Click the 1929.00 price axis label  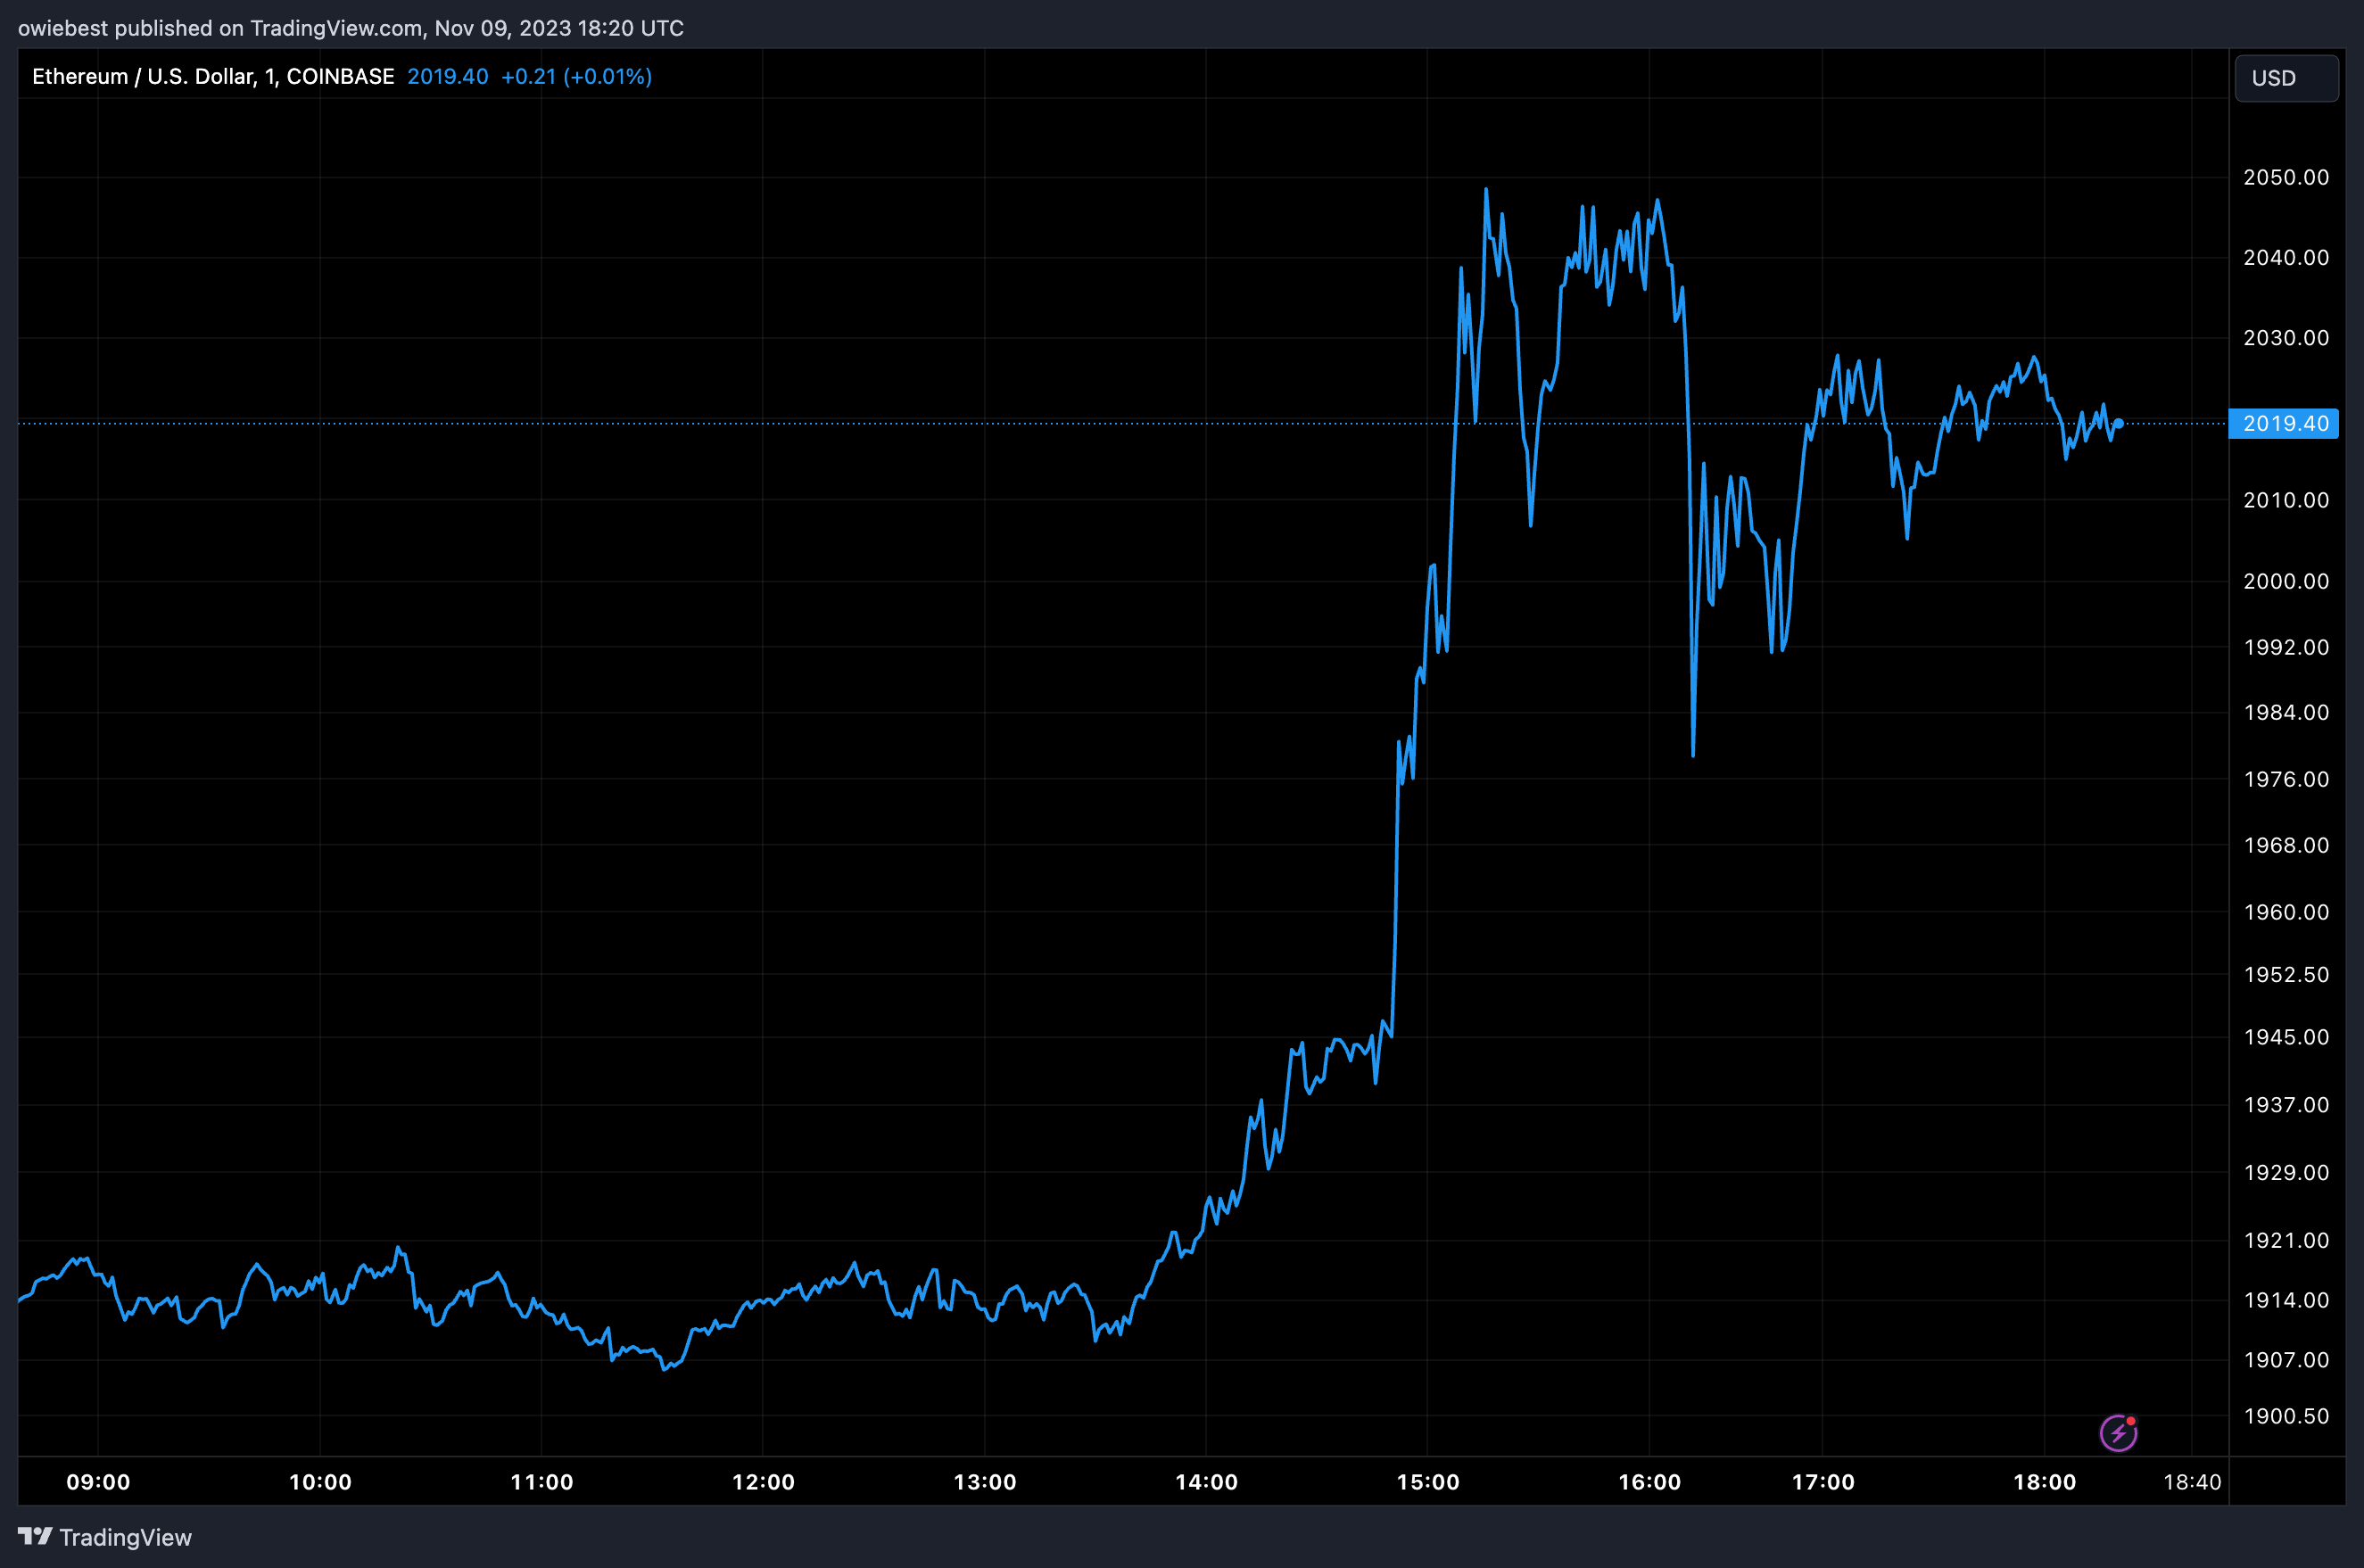(x=2286, y=1172)
